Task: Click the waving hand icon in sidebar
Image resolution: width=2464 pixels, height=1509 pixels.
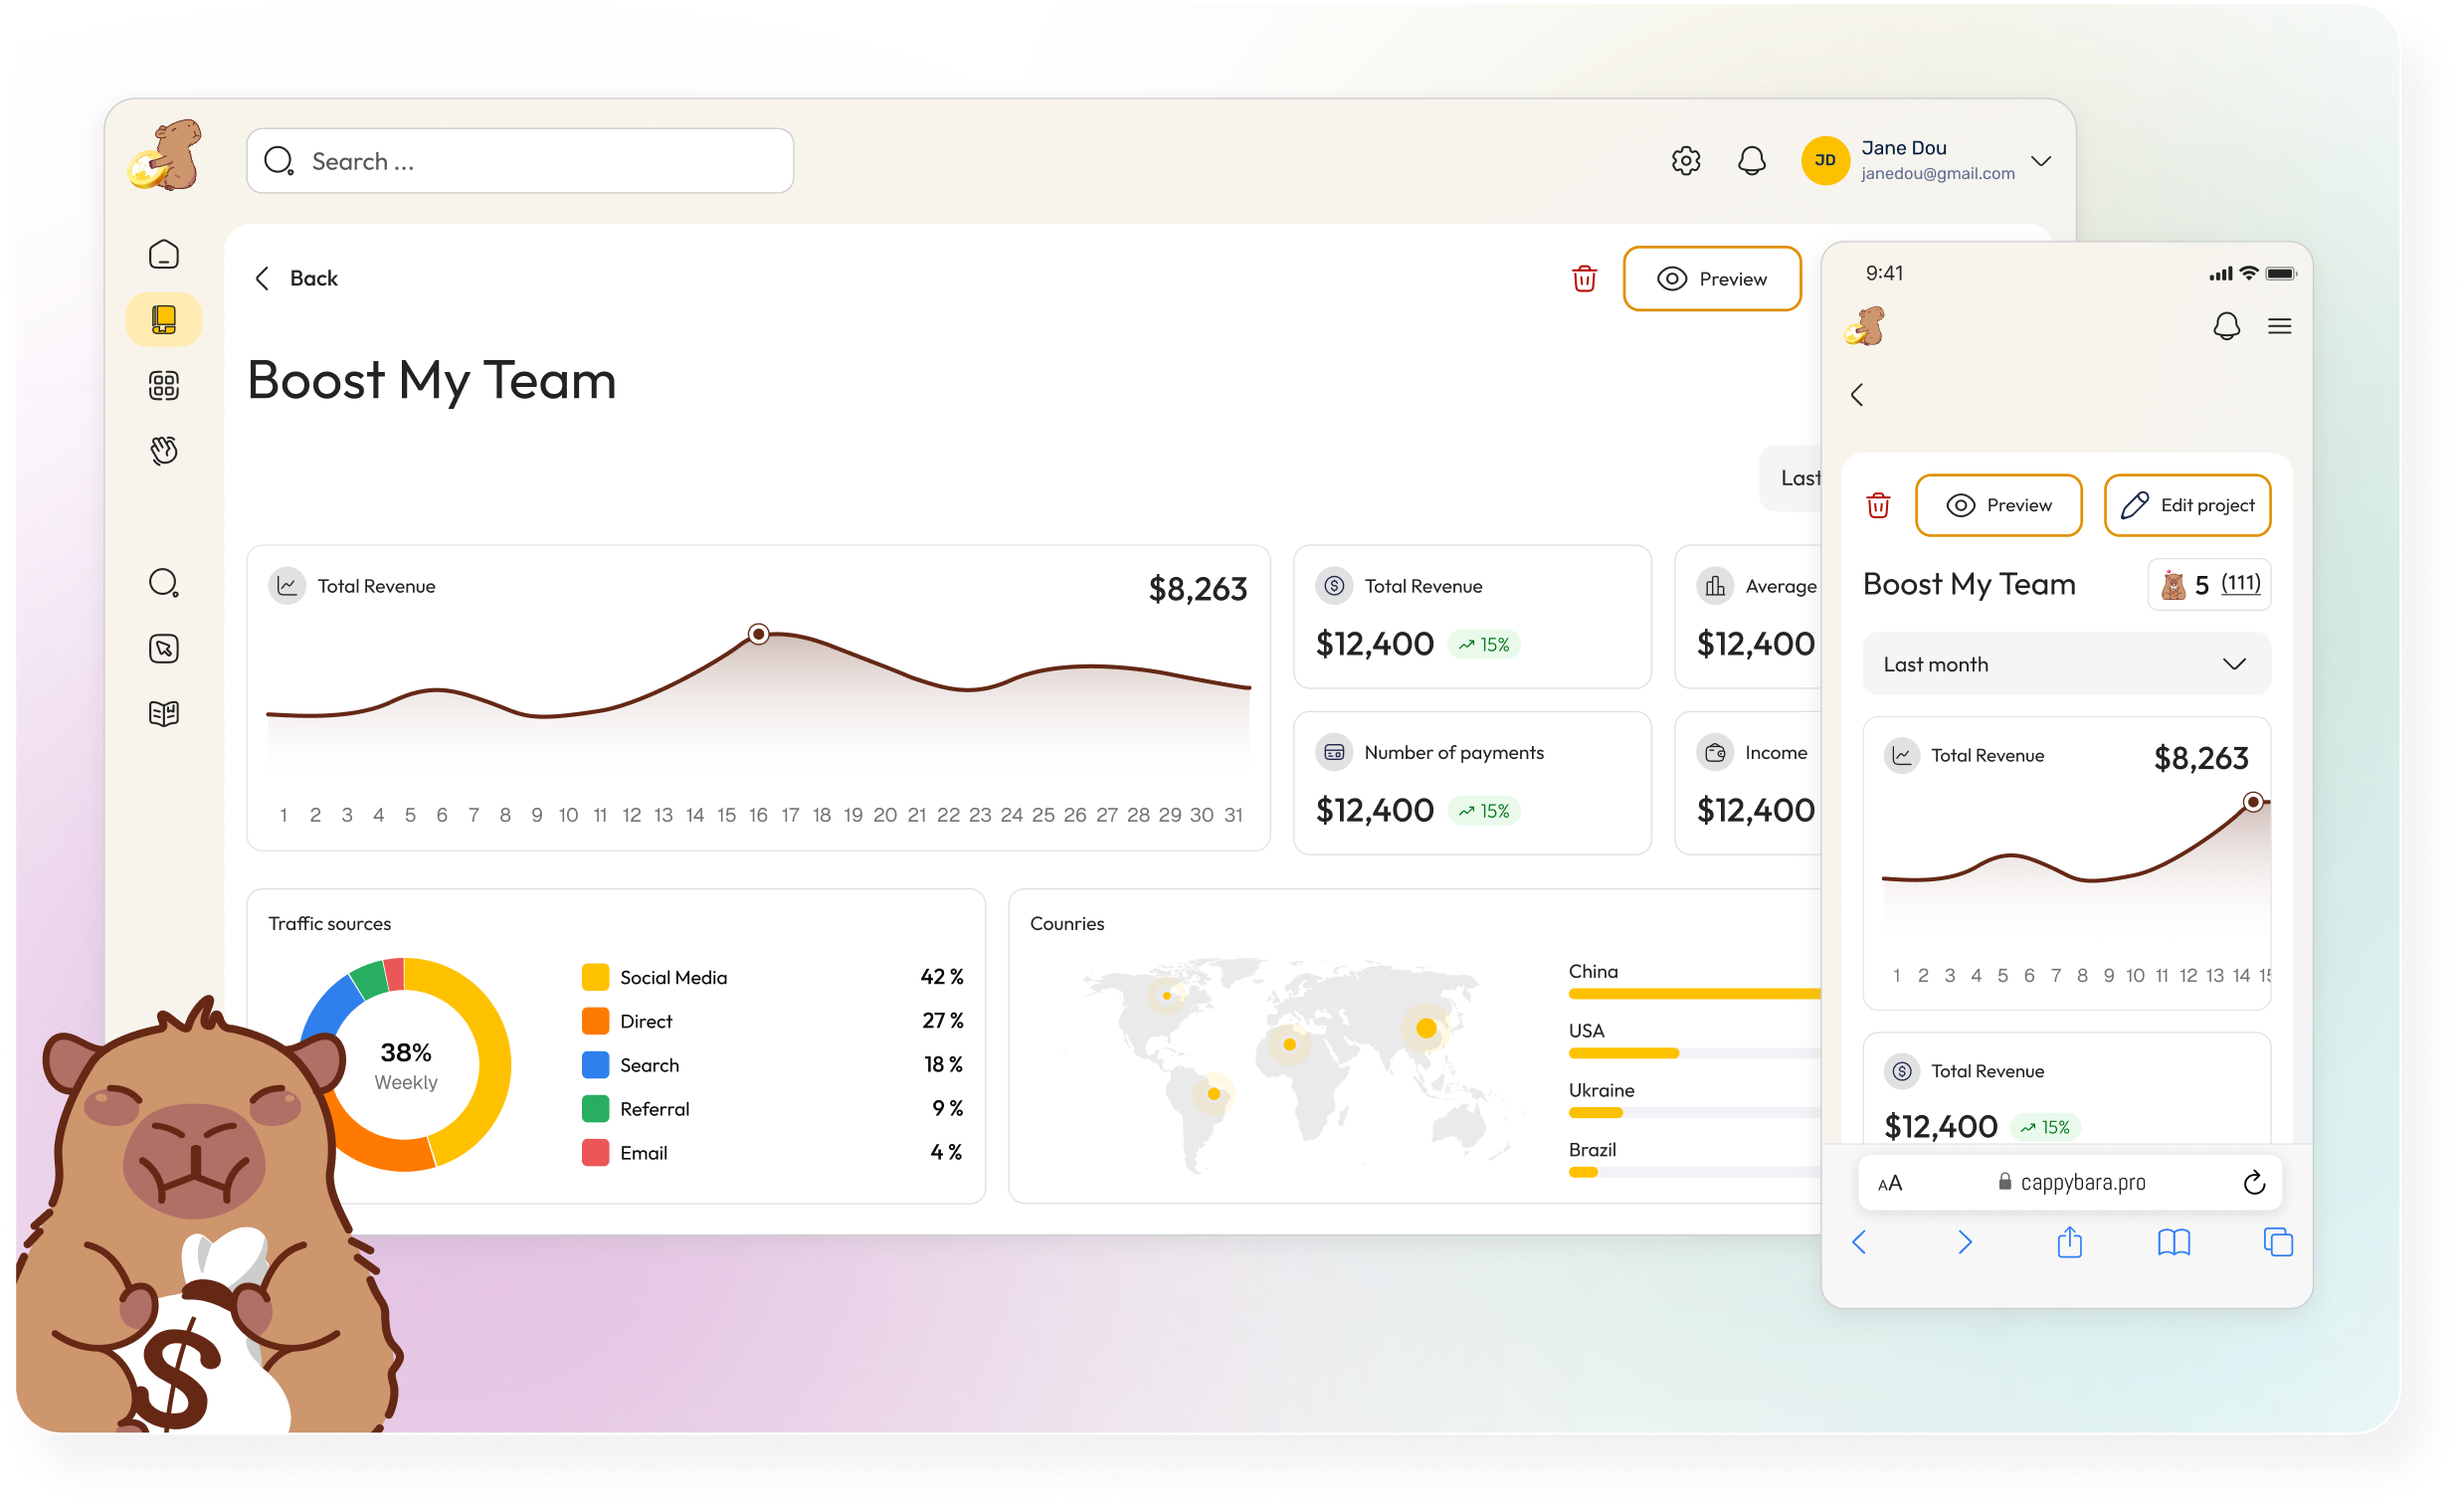Action: (x=163, y=450)
